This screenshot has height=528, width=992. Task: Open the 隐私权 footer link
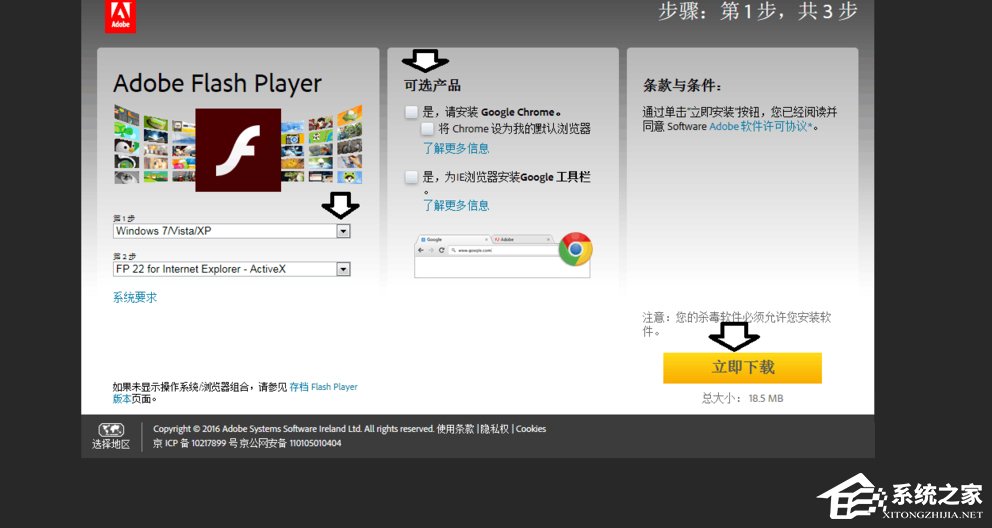coord(495,429)
